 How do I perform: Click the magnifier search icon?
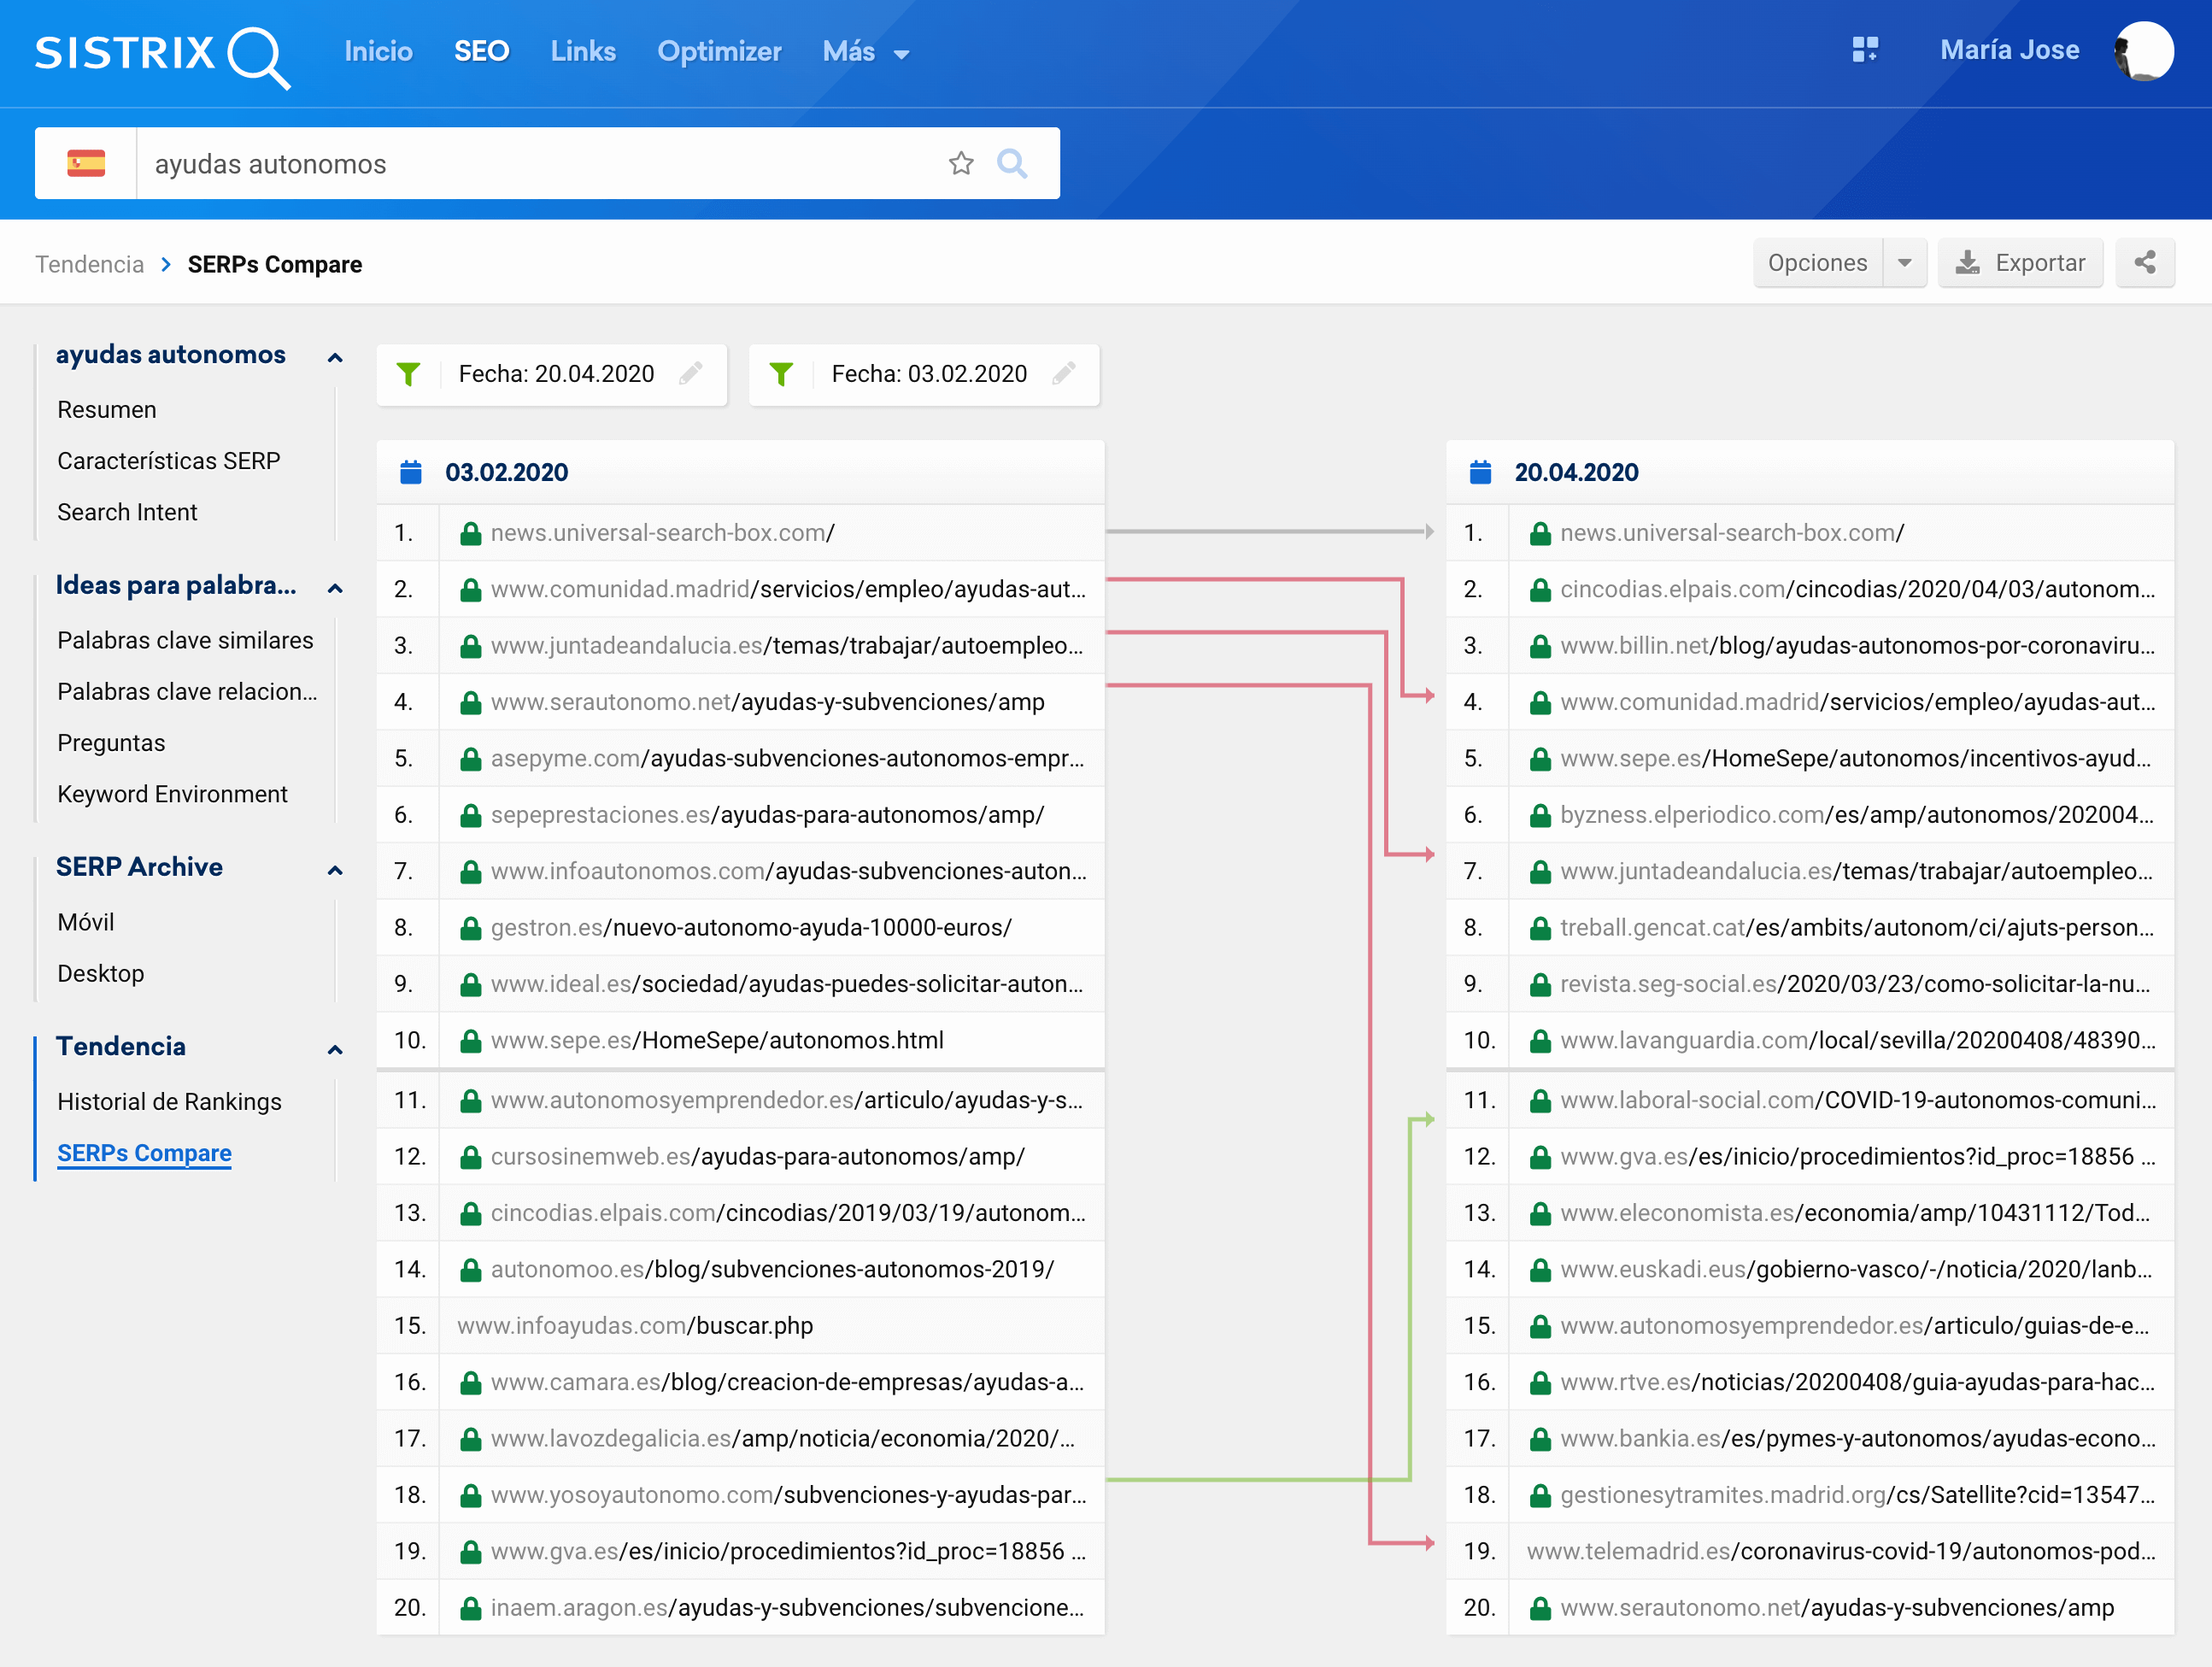click(1012, 163)
